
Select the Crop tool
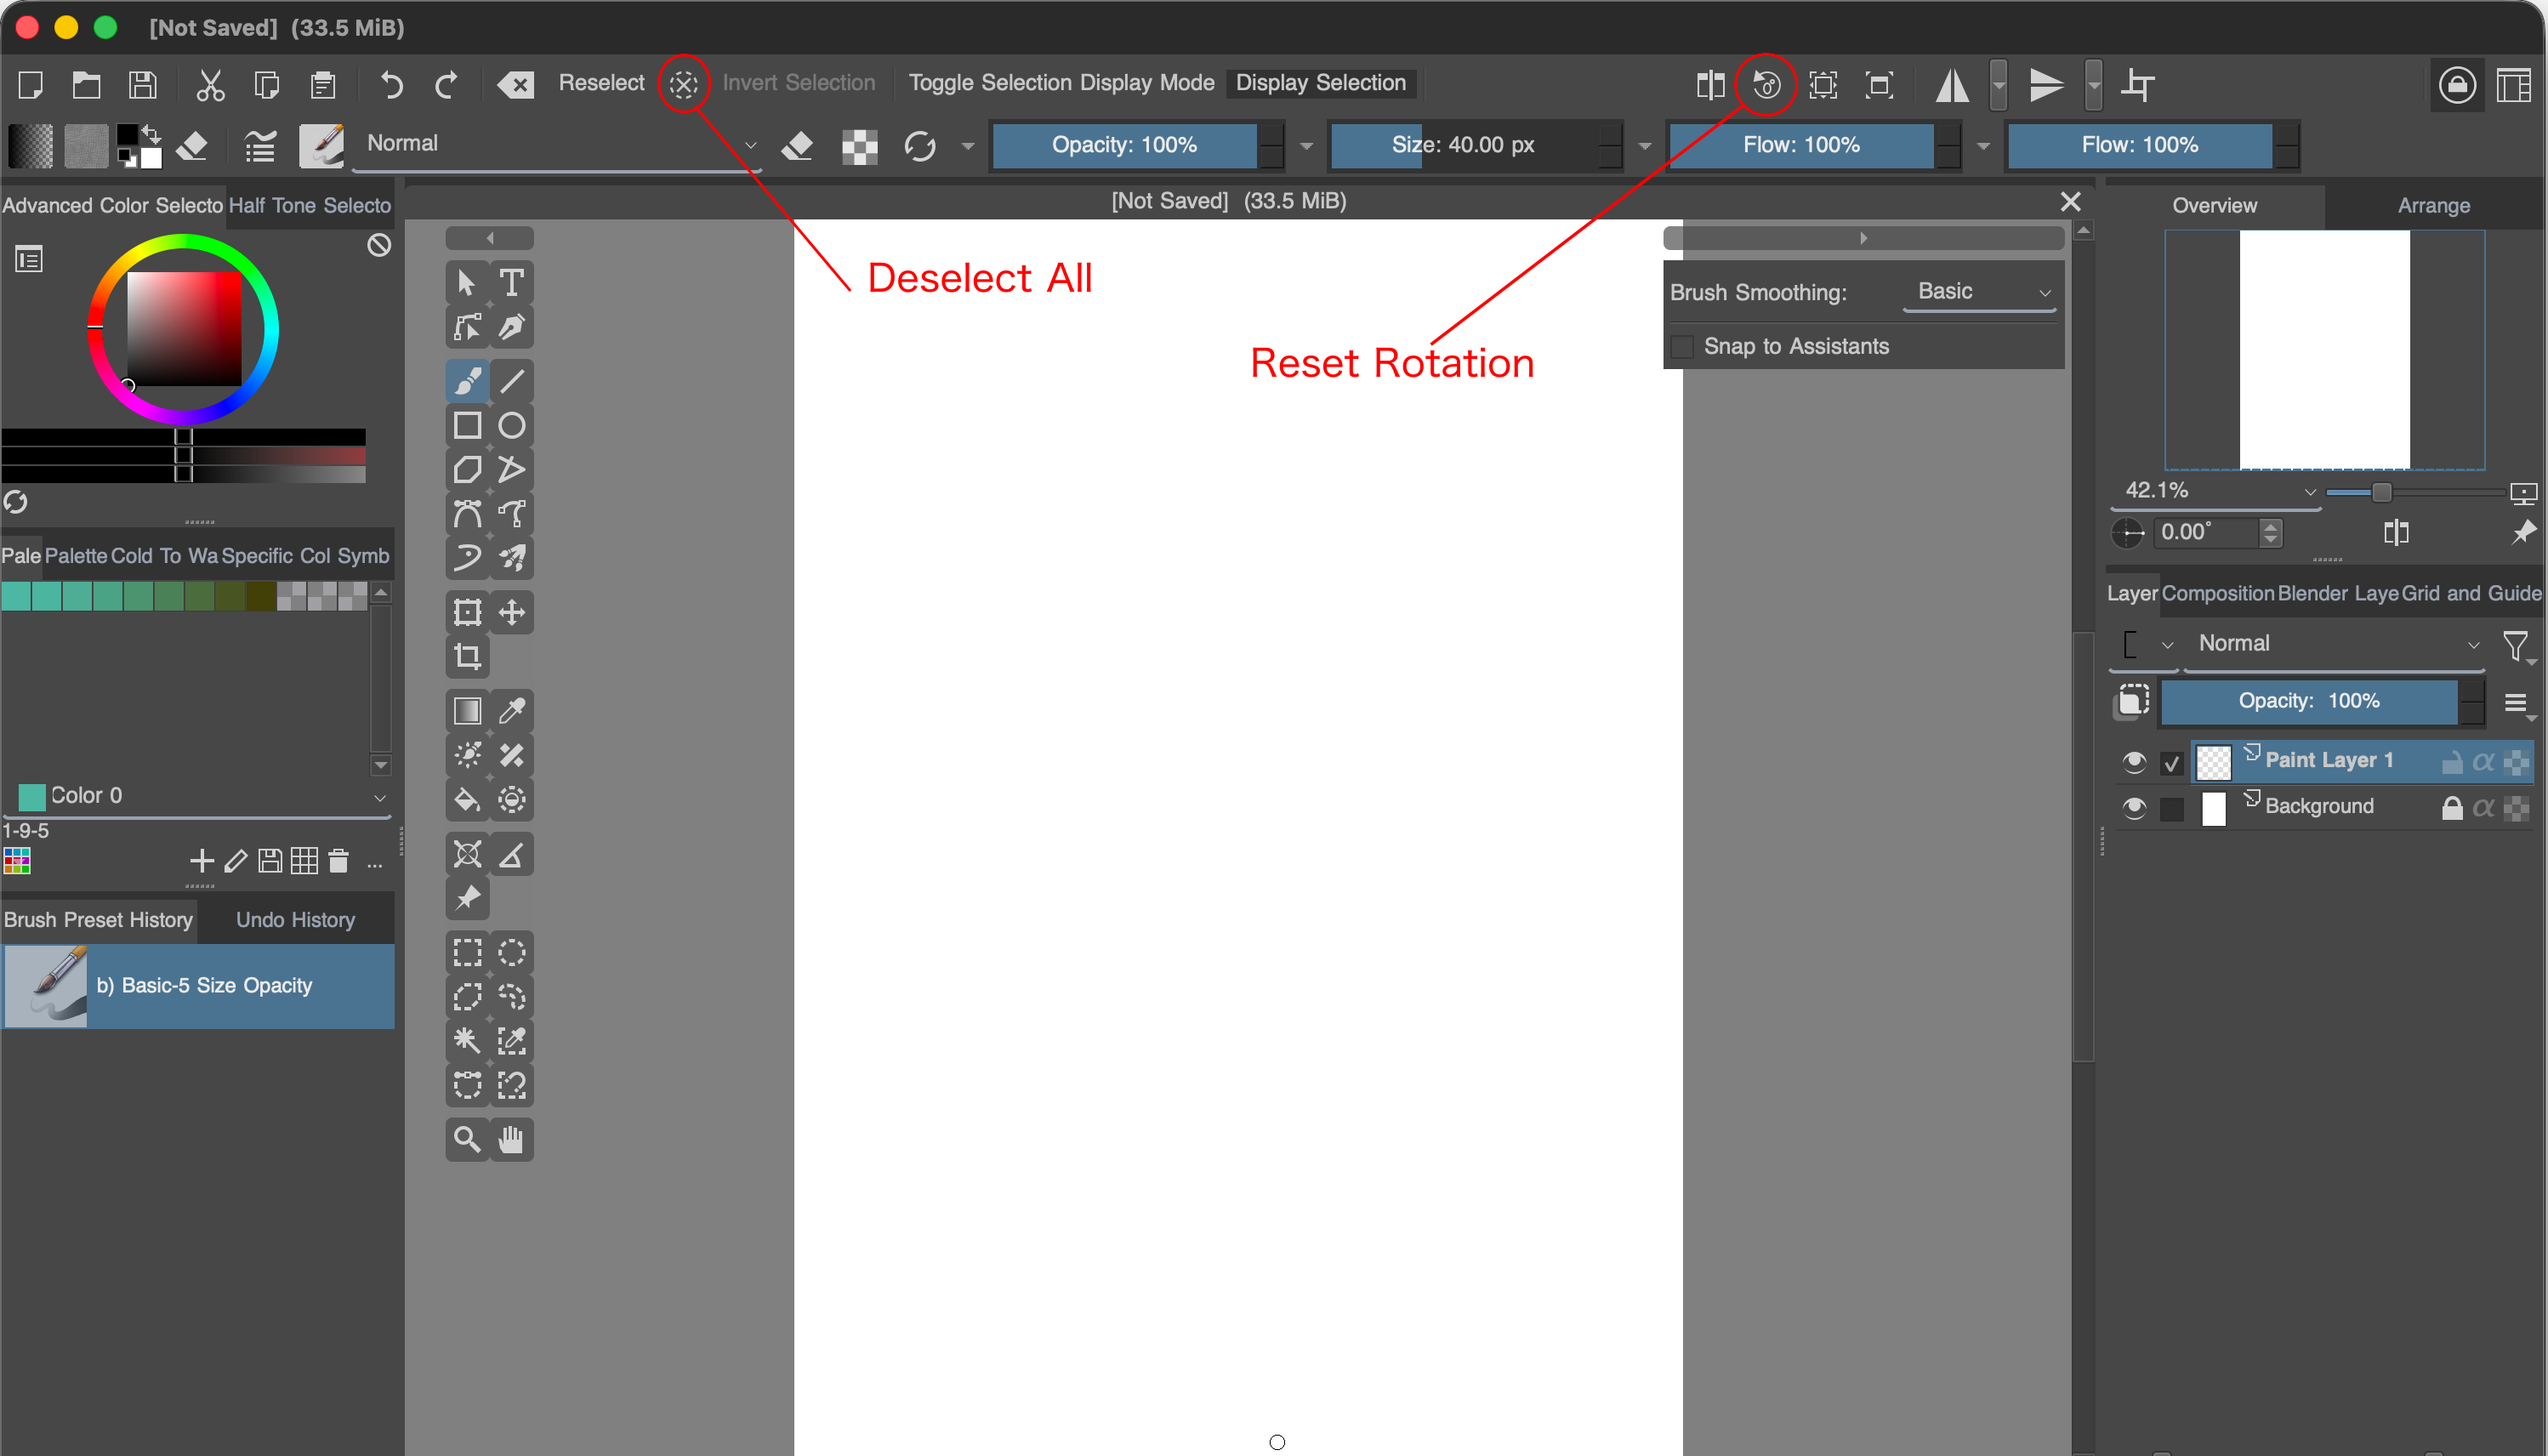[467, 657]
